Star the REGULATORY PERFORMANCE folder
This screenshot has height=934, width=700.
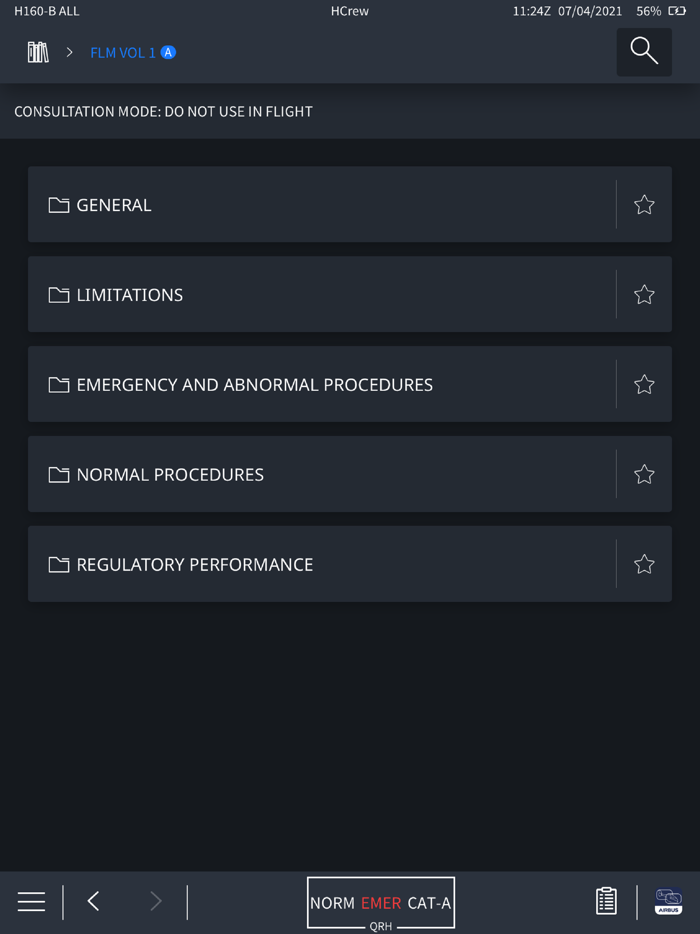(644, 565)
